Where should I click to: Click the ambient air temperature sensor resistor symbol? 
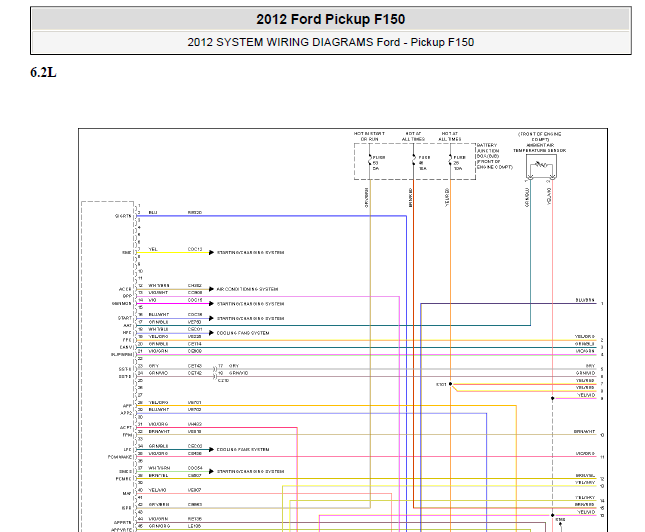(x=541, y=165)
